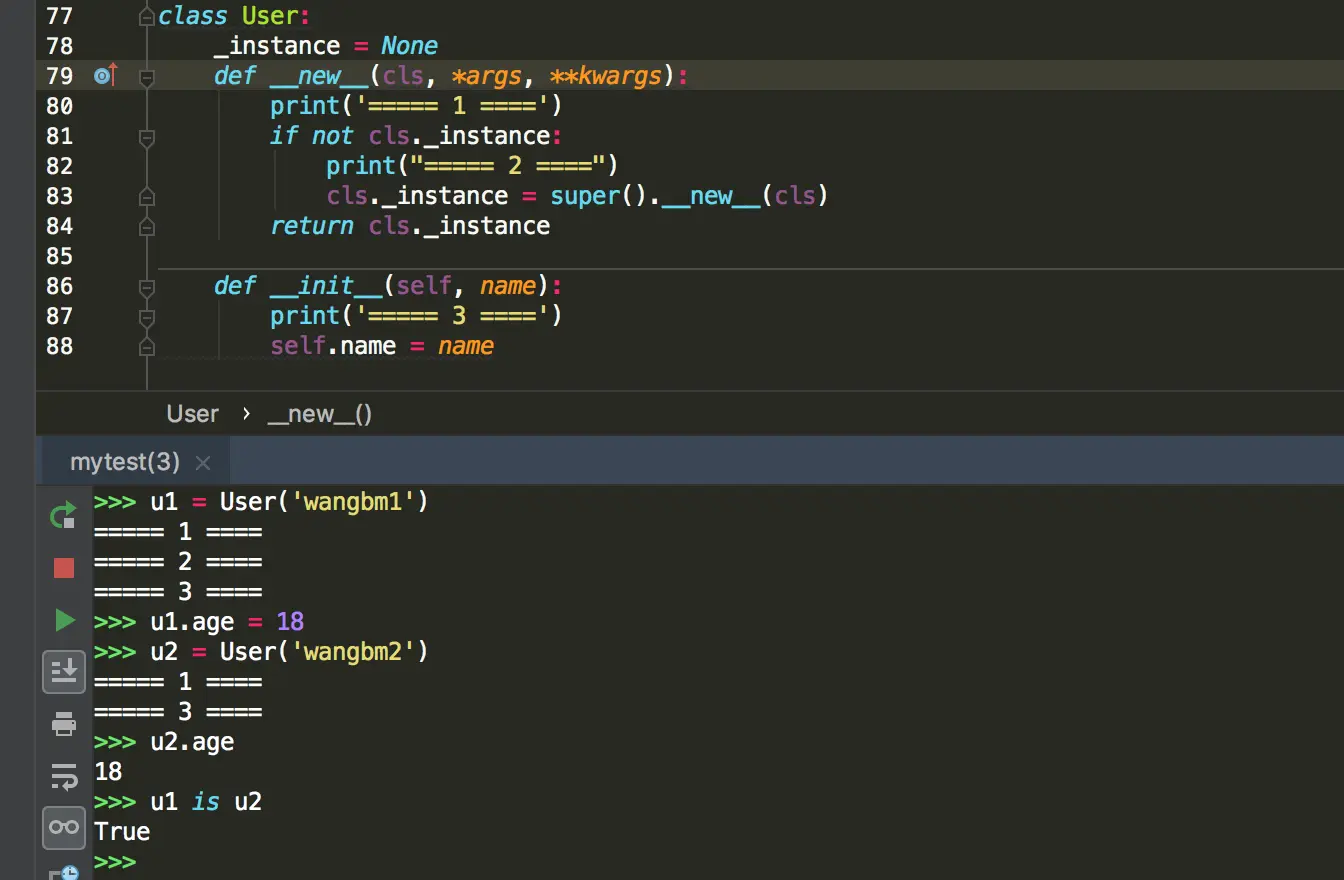
Task: Click the fold end marker on line 88
Action: 147,346
